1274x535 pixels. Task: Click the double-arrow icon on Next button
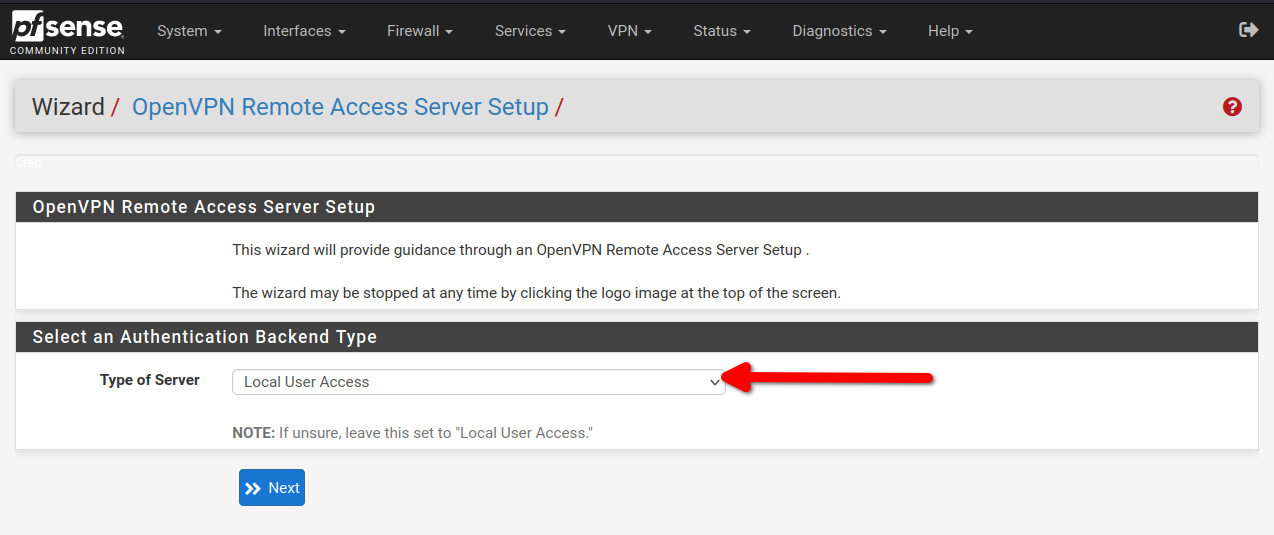point(254,488)
